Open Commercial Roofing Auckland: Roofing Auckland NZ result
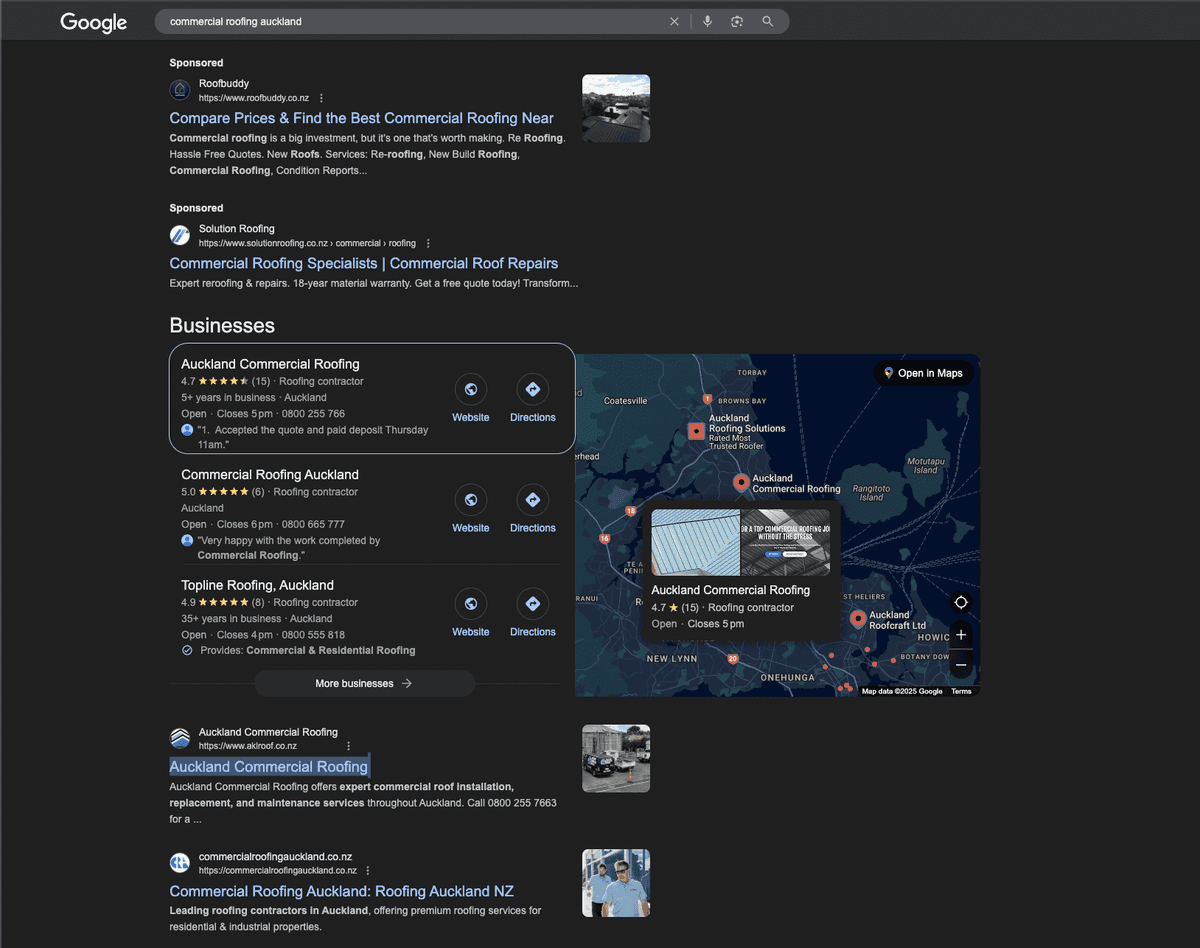Viewport: 1200px width, 948px height. pyautogui.click(x=341, y=891)
